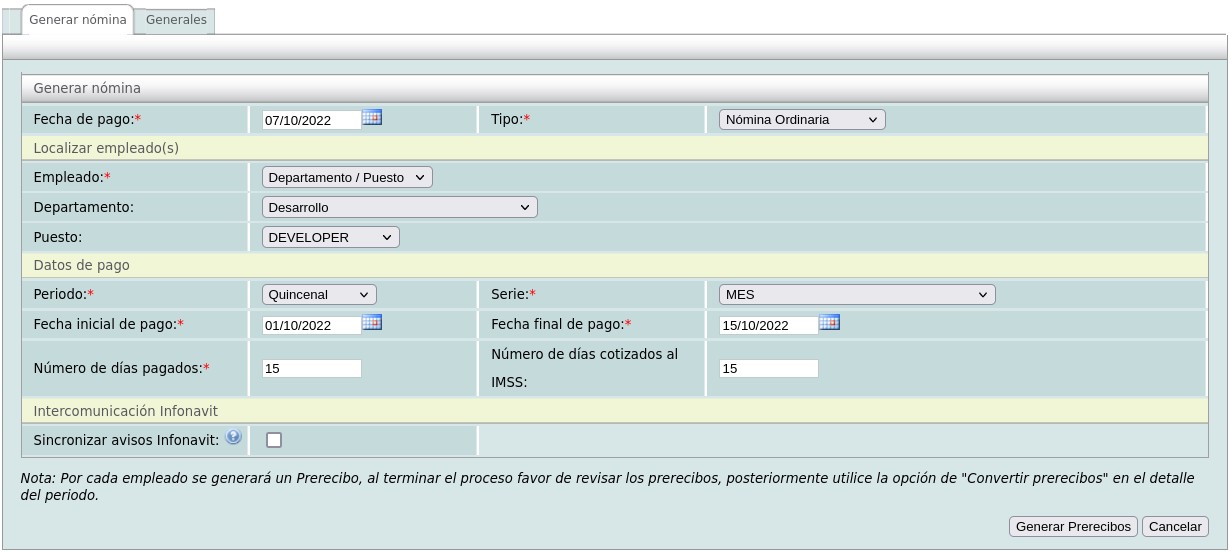The width and height of the screenshot is (1230, 553).
Task: Expand the Serie dropdown showing MES
Action: [856, 295]
